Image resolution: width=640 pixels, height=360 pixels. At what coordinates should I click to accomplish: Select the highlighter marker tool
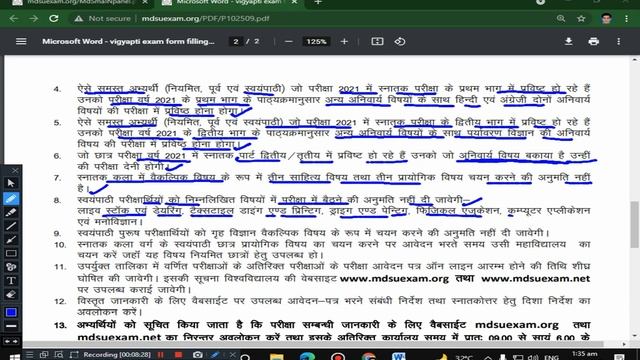pyautogui.click(x=11, y=212)
